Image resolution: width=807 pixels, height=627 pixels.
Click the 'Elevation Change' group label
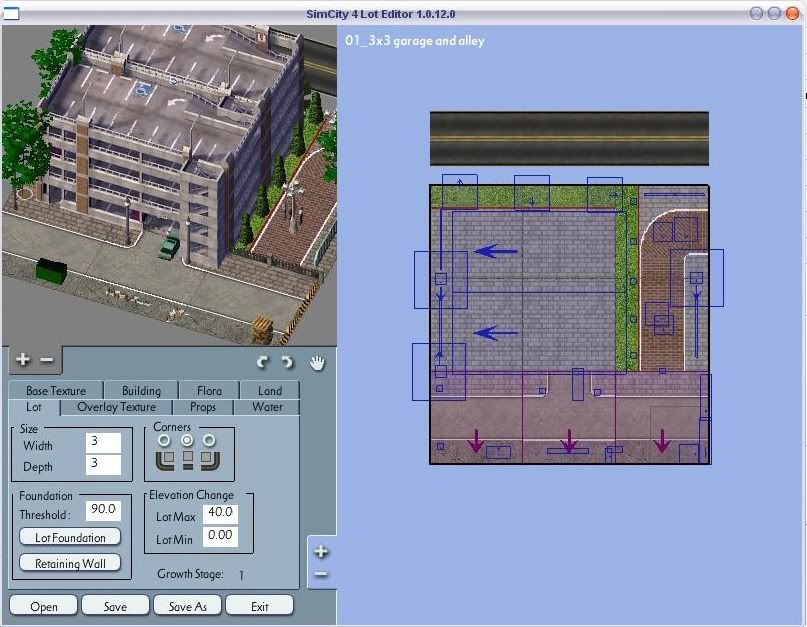[191, 495]
